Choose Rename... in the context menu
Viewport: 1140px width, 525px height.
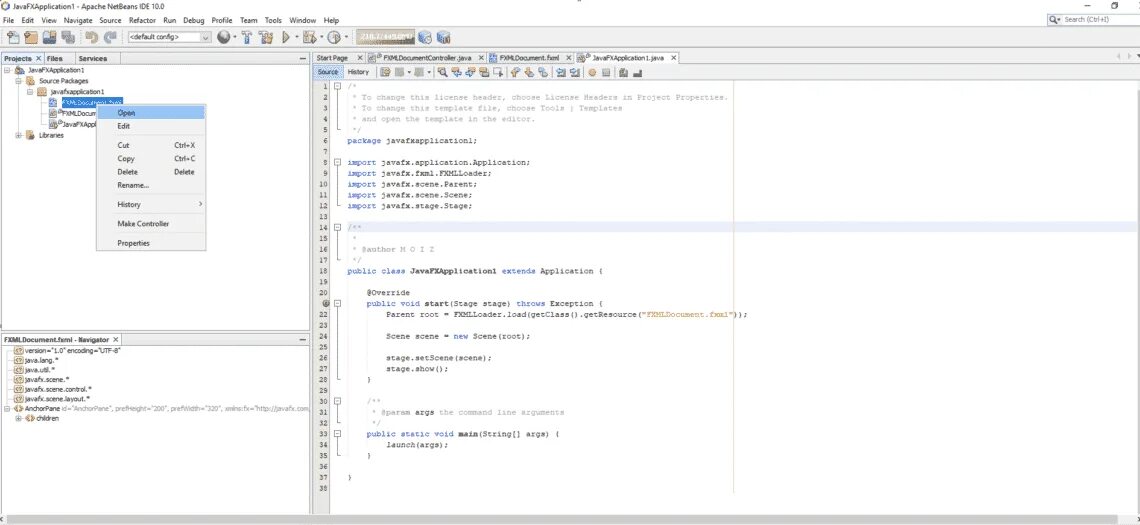pyautogui.click(x=150, y=185)
